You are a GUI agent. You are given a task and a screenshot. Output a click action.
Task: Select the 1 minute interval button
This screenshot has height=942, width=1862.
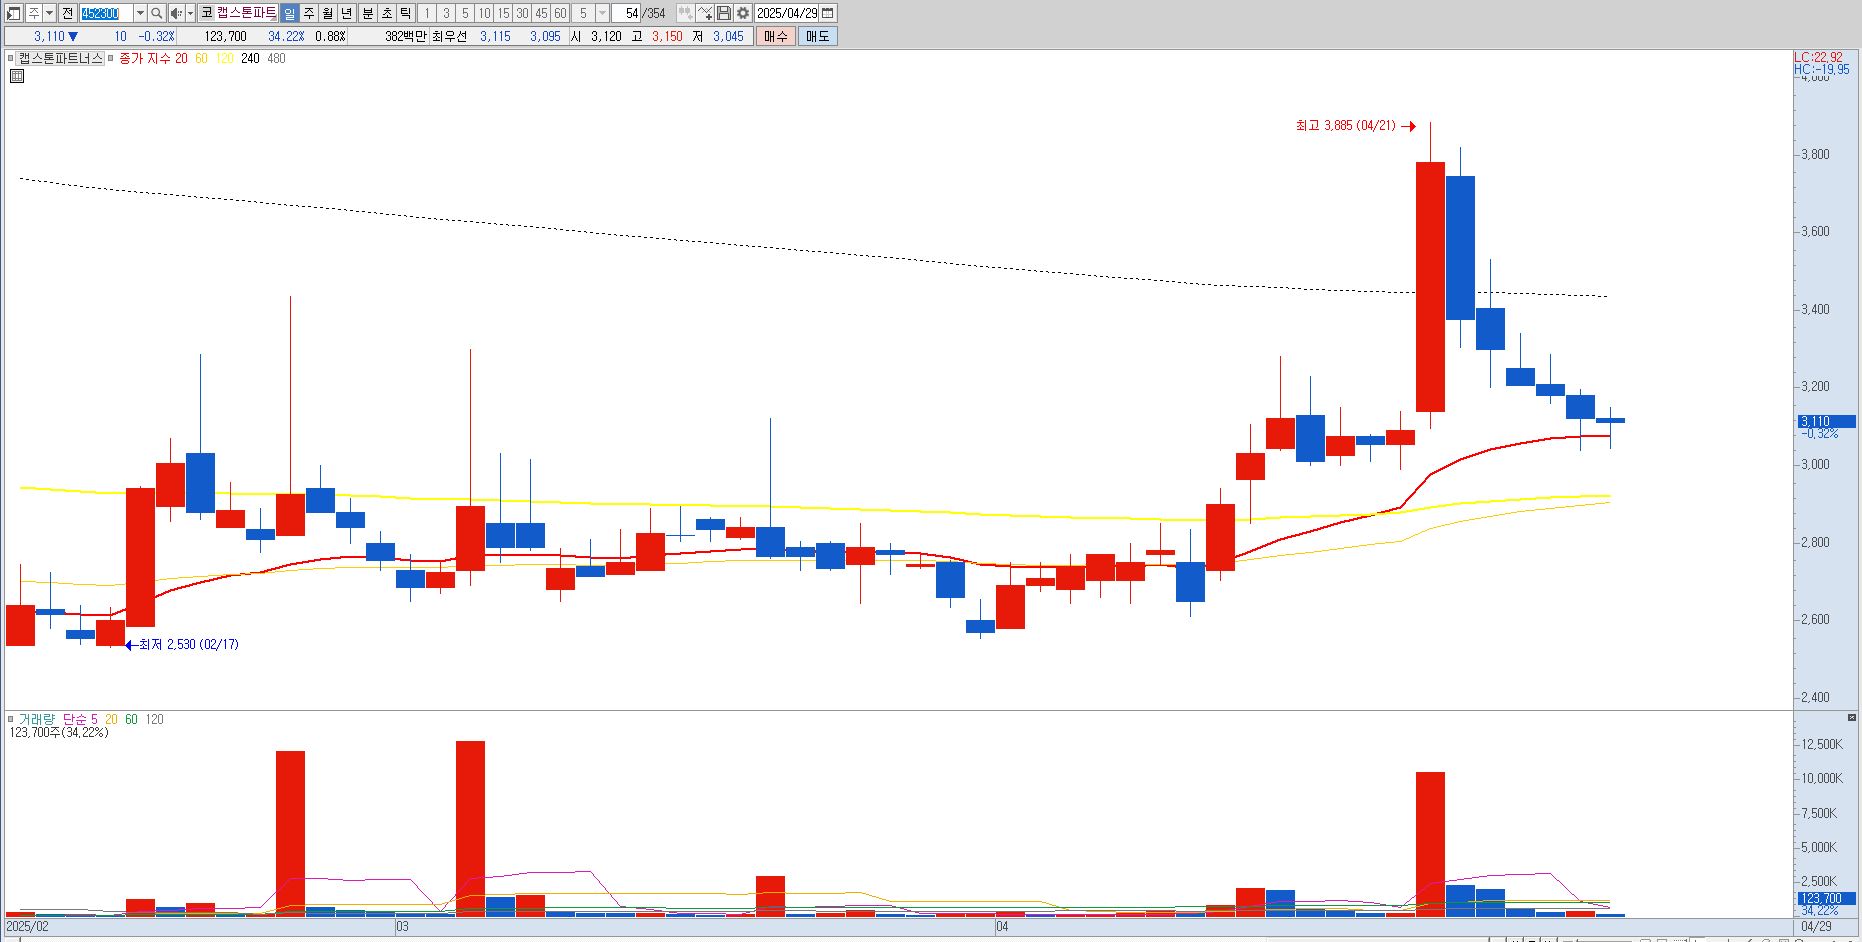tap(427, 13)
